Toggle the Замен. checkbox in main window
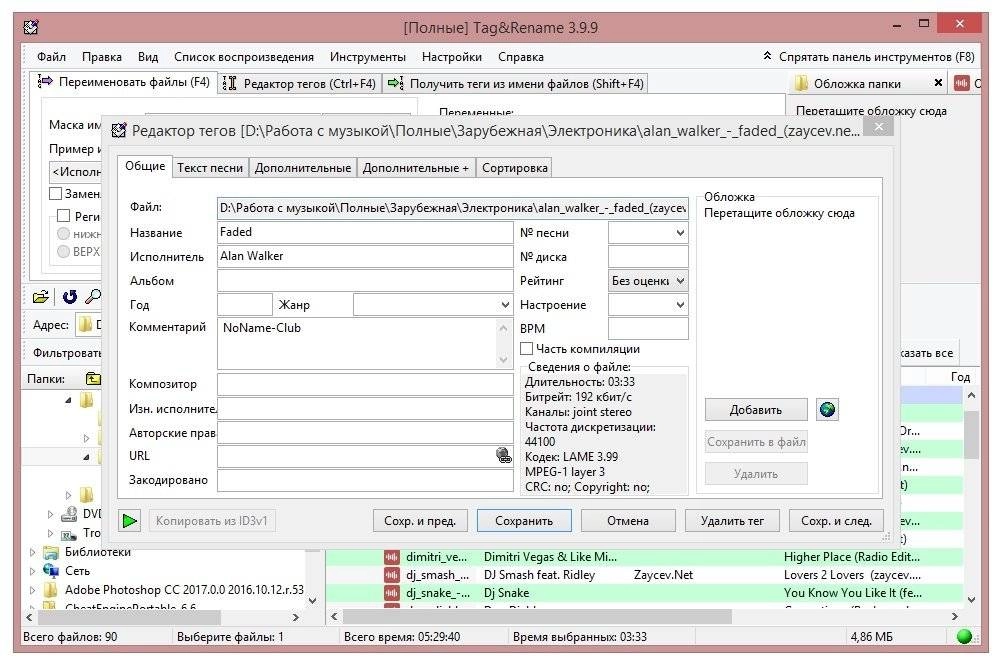Image resolution: width=1006 pixels, height=672 pixels. coord(56,193)
